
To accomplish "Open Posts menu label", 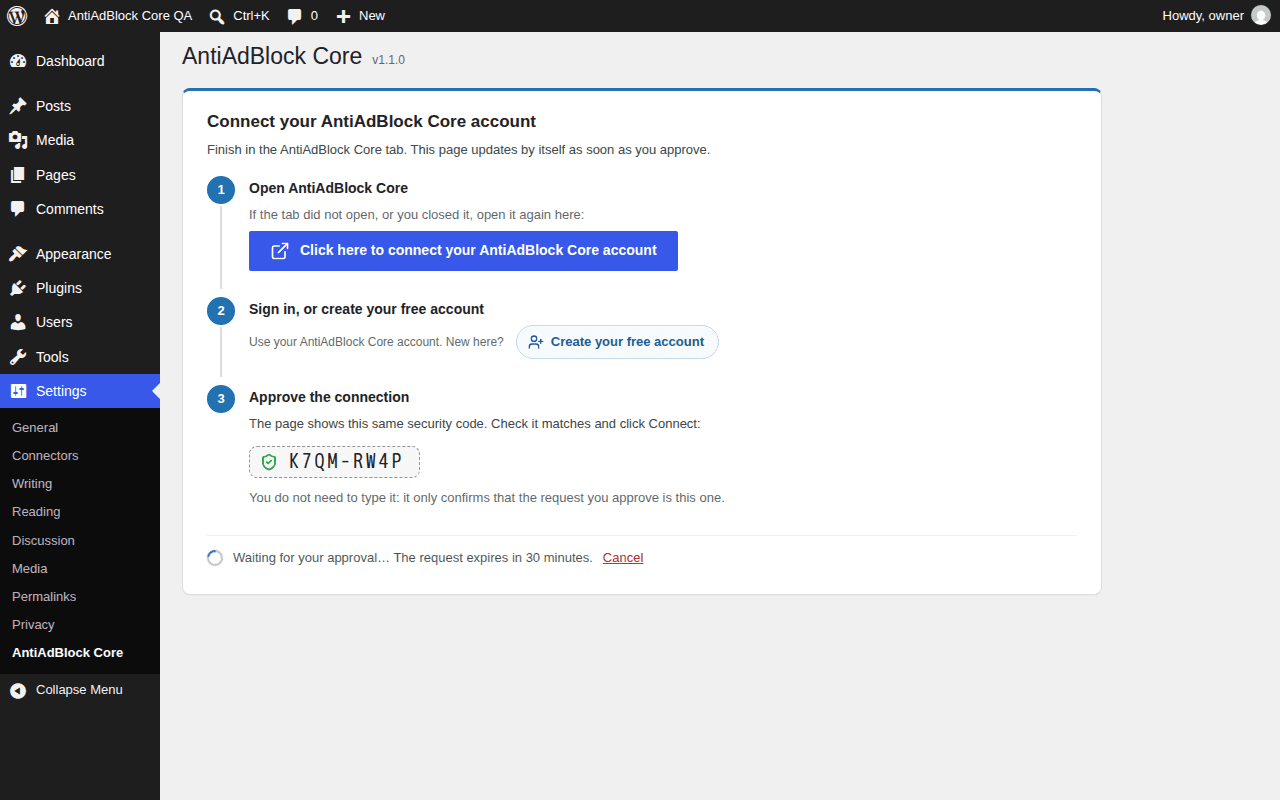I will coord(53,106).
